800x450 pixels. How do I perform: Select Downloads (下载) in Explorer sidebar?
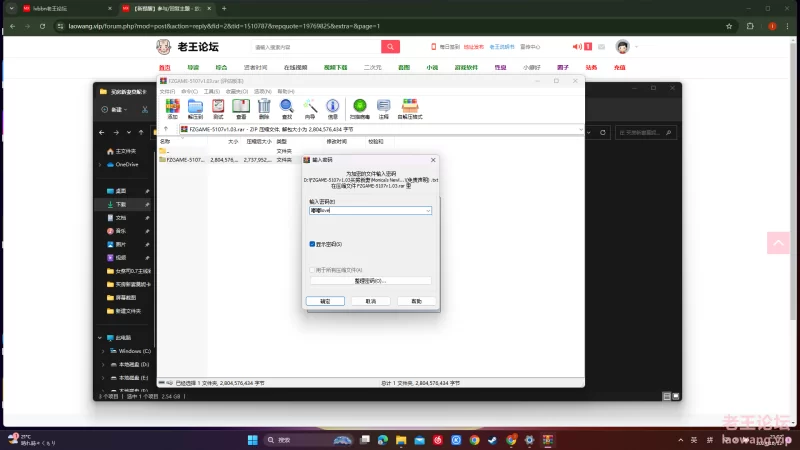click(122, 204)
